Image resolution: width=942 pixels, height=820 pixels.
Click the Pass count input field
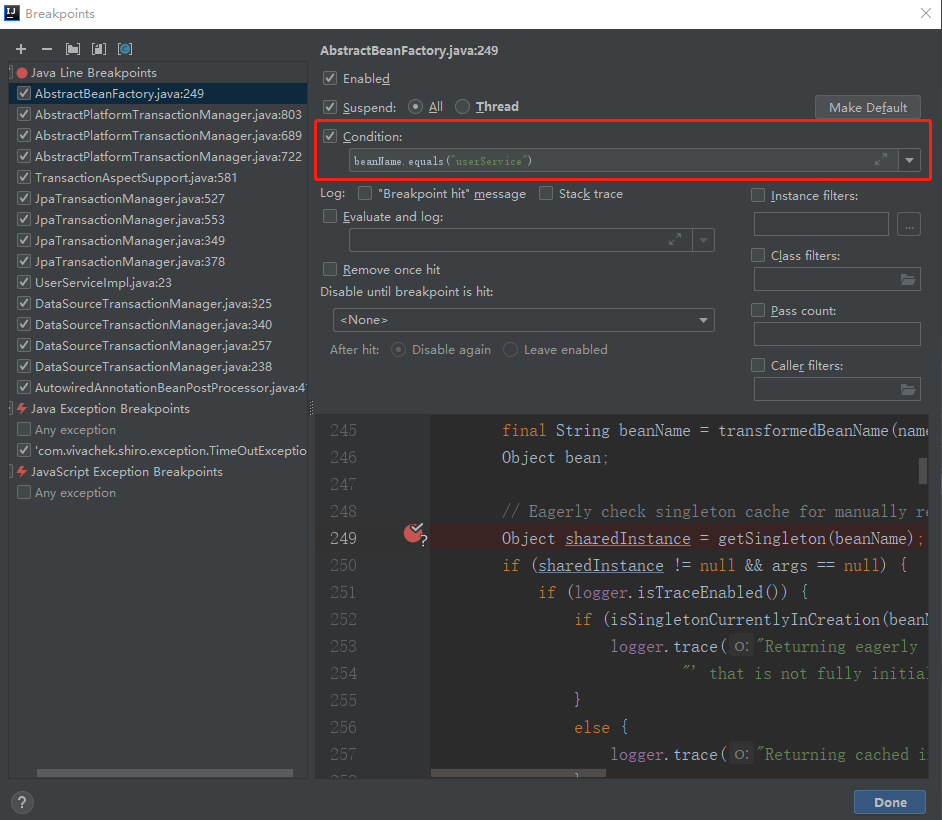tap(836, 334)
